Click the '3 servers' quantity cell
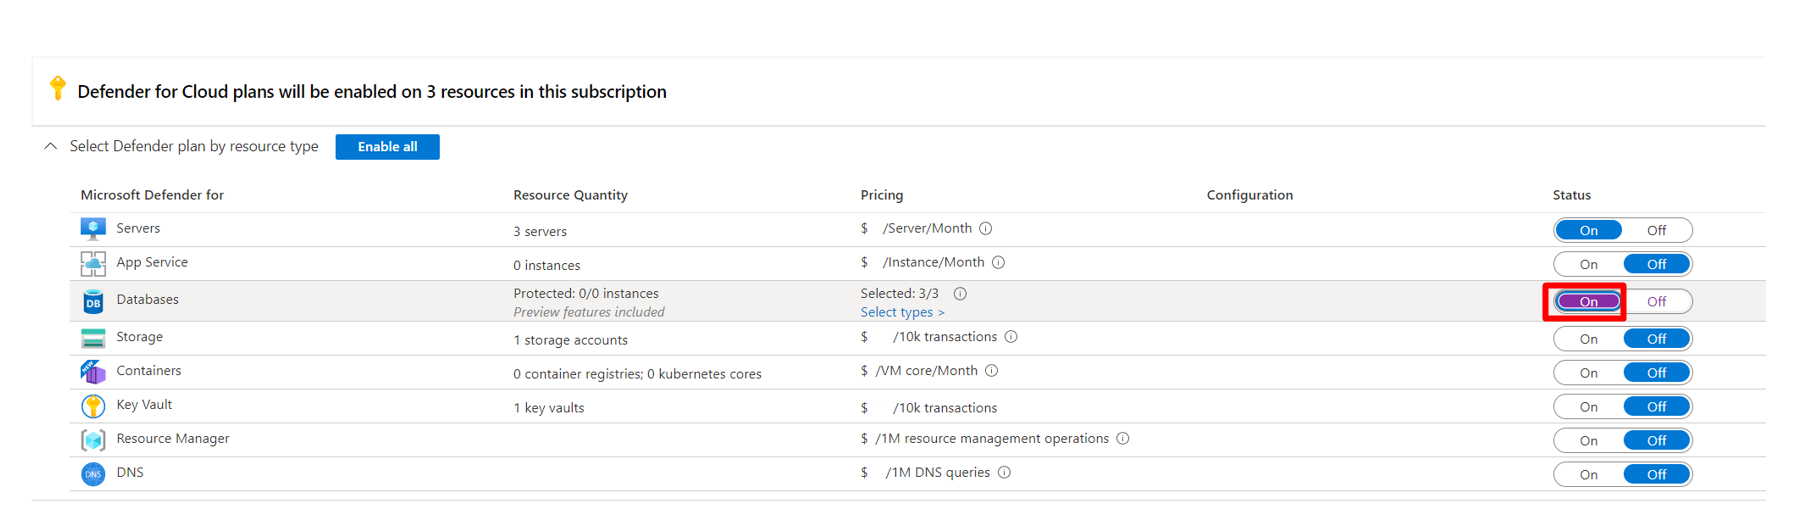The image size is (1808, 530). click(x=540, y=231)
